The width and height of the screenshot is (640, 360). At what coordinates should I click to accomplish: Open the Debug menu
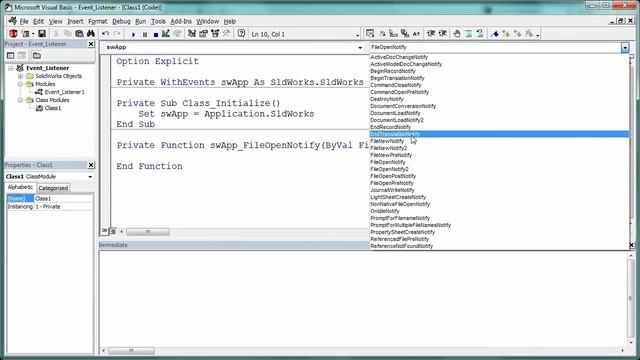pyautogui.click(x=121, y=21)
